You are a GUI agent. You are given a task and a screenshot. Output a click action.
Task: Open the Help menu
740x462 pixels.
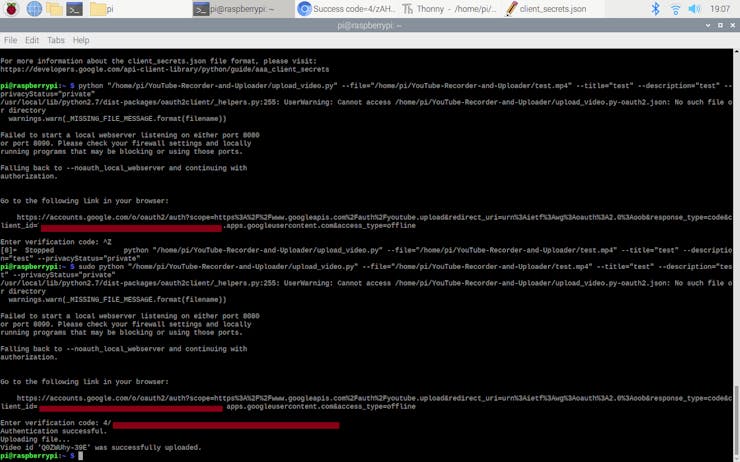click(81, 40)
